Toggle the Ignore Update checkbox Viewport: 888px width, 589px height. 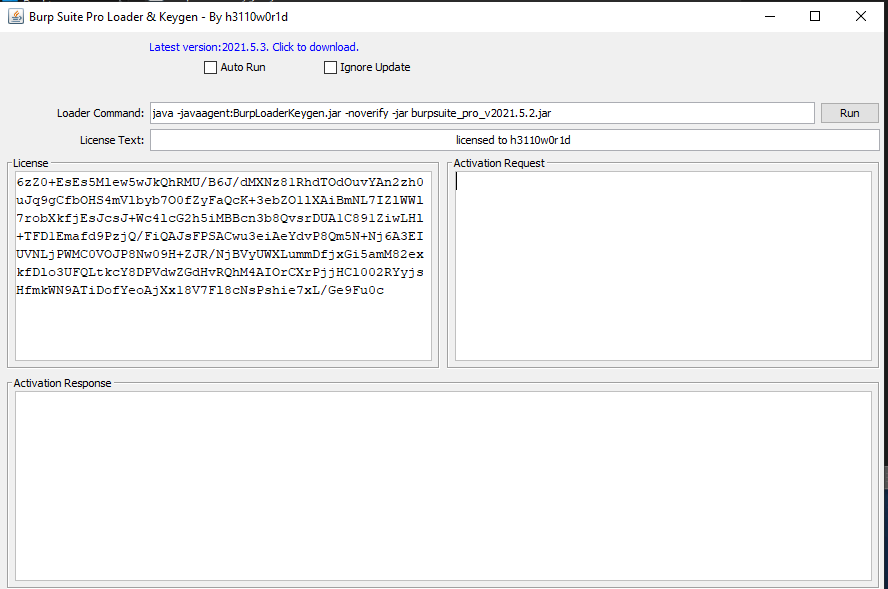click(330, 67)
